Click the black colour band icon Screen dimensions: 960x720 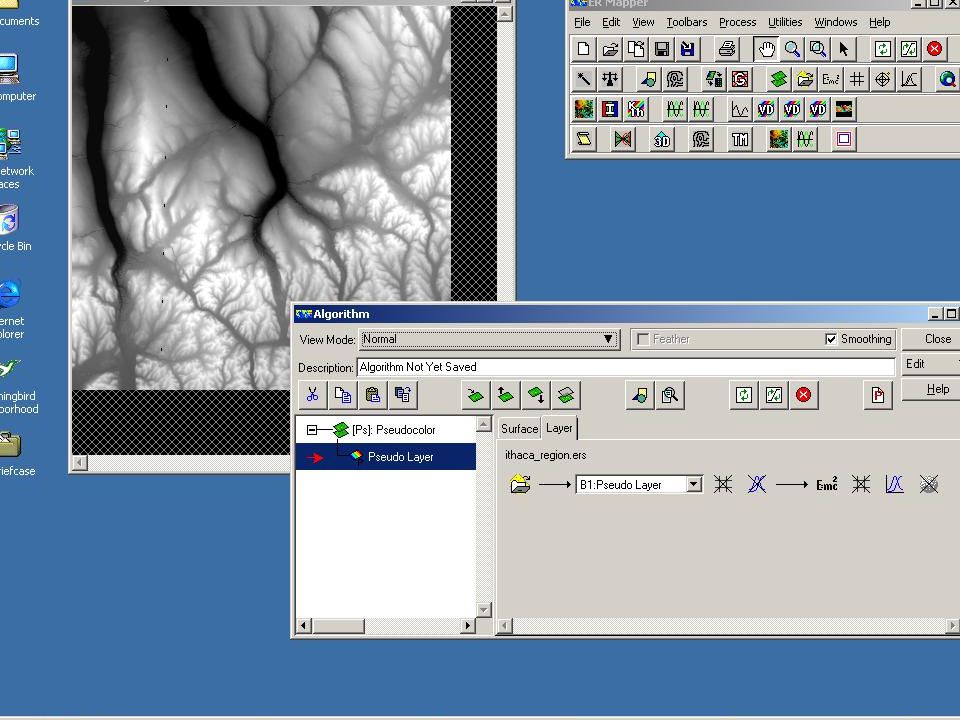(x=844, y=109)
